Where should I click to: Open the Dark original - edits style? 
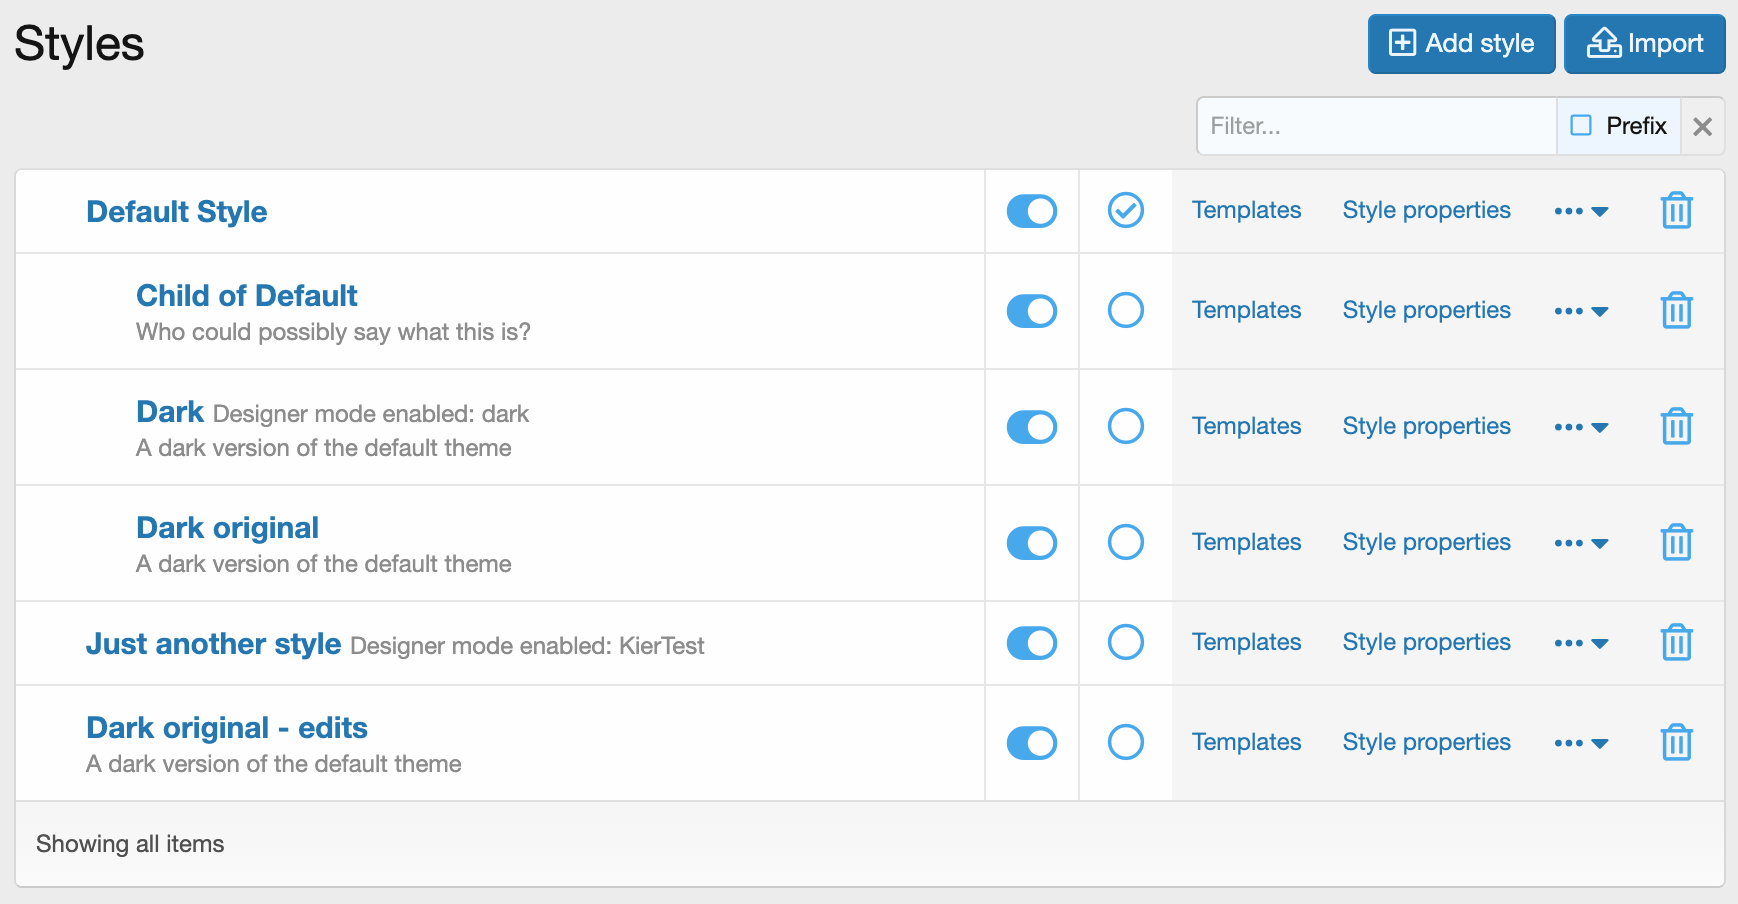click(227, 728)
